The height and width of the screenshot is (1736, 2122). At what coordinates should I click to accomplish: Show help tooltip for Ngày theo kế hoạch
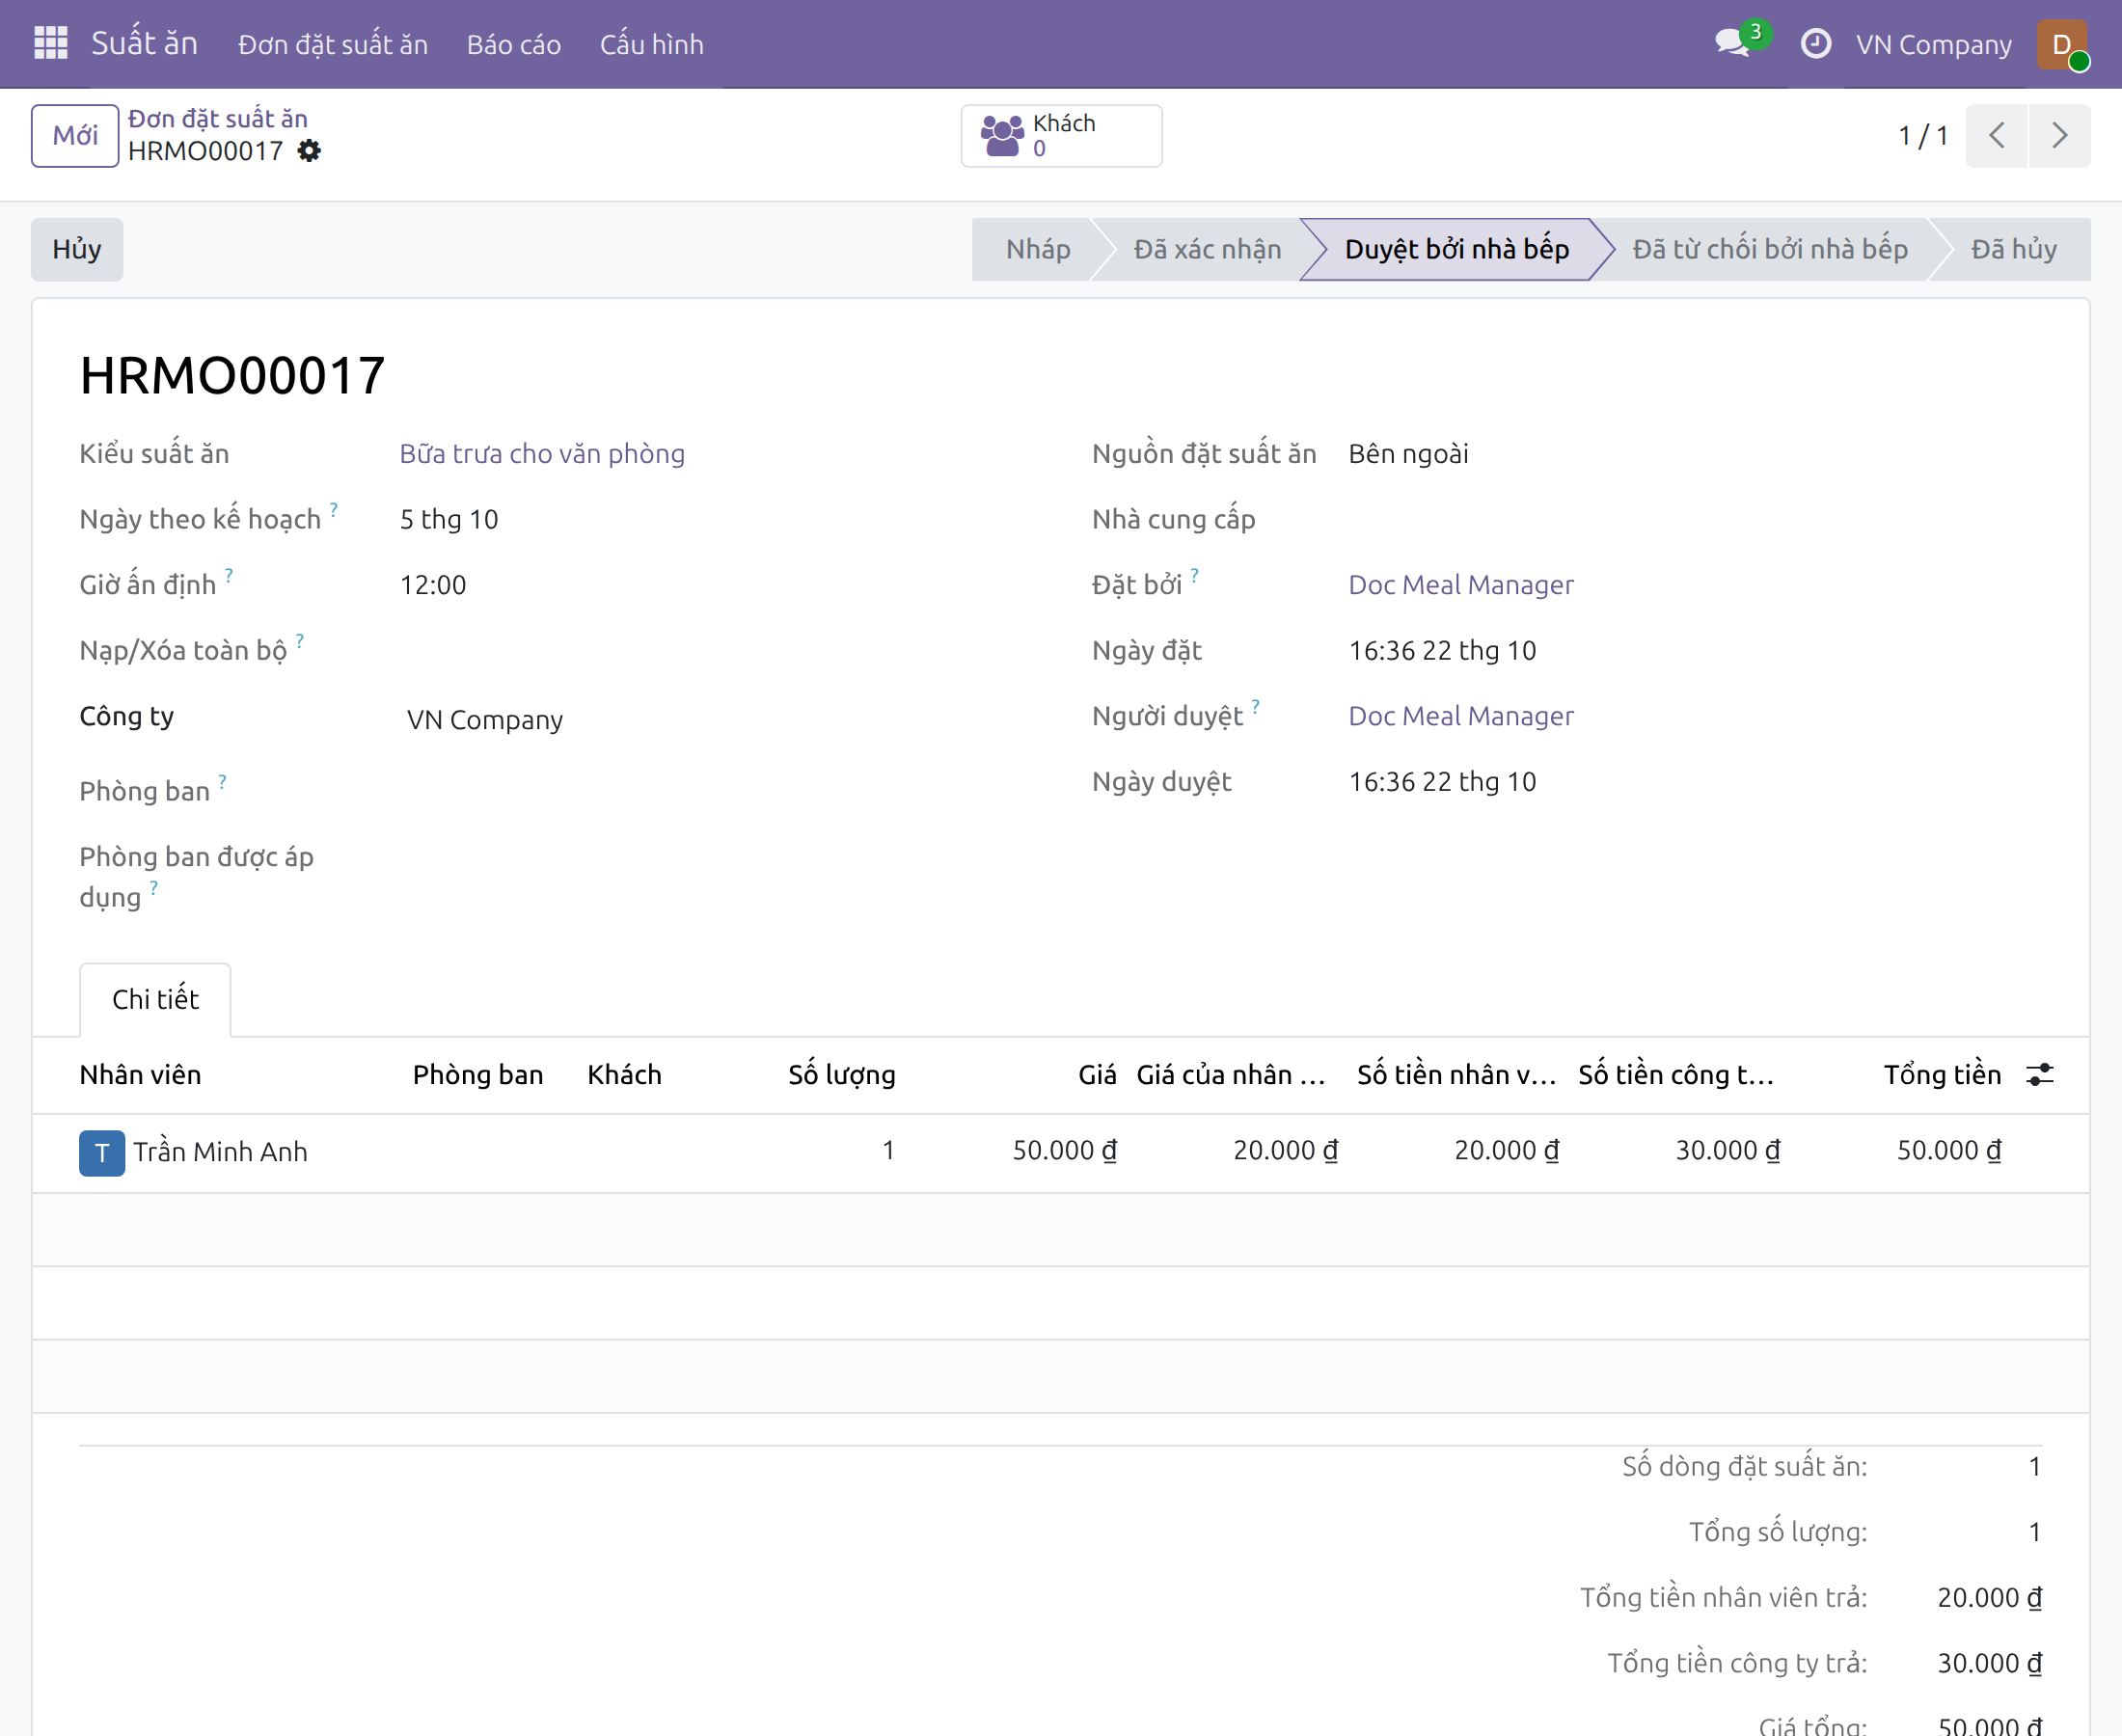(x=334, y=508)
